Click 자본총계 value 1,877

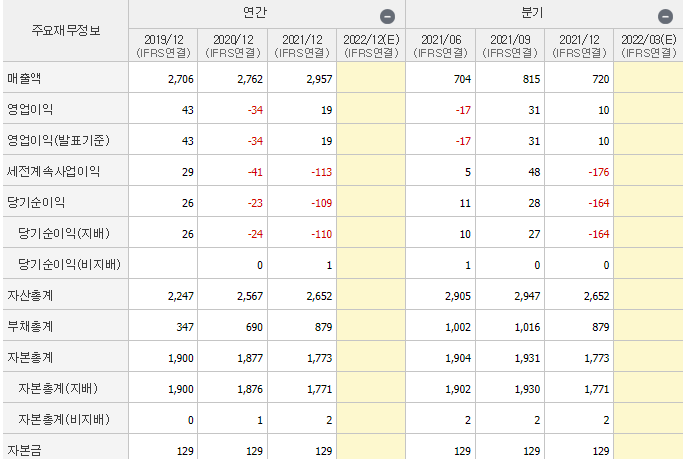click(x=250, y=358)
